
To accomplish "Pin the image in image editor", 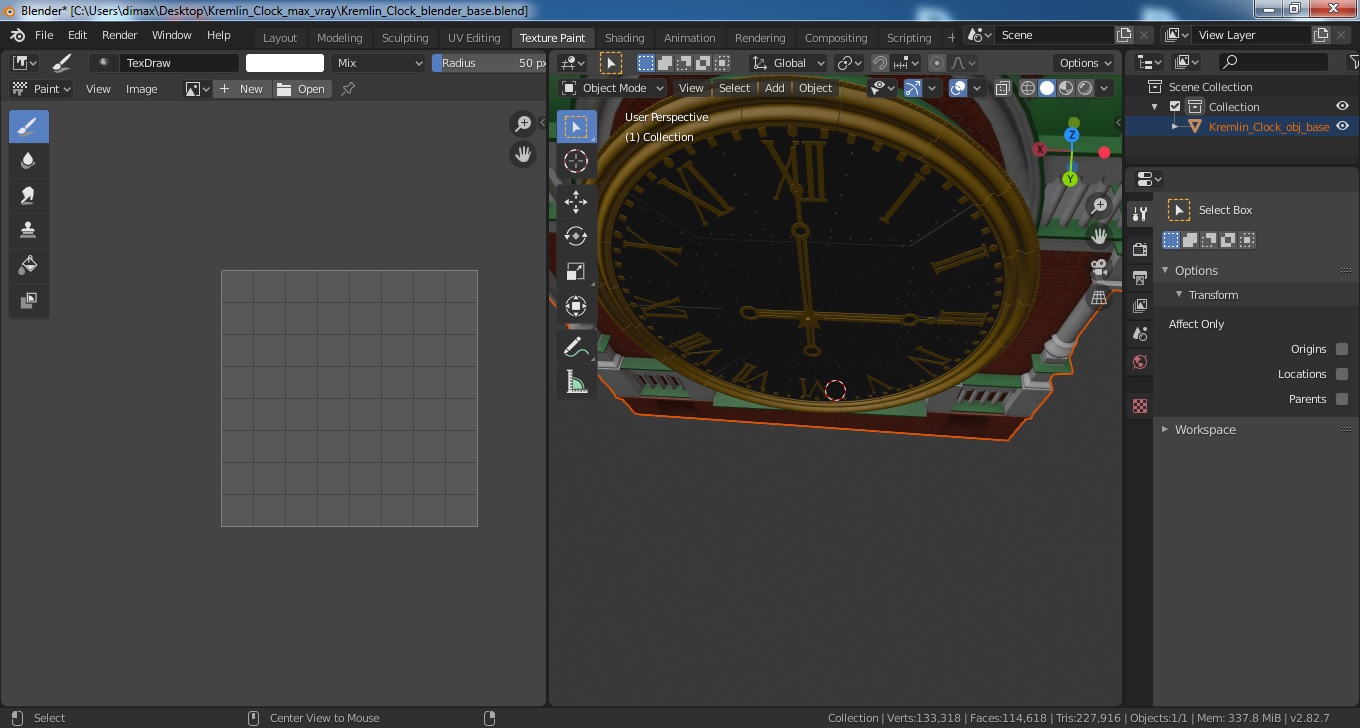I will pyautogui.click(x=348, y=89).
